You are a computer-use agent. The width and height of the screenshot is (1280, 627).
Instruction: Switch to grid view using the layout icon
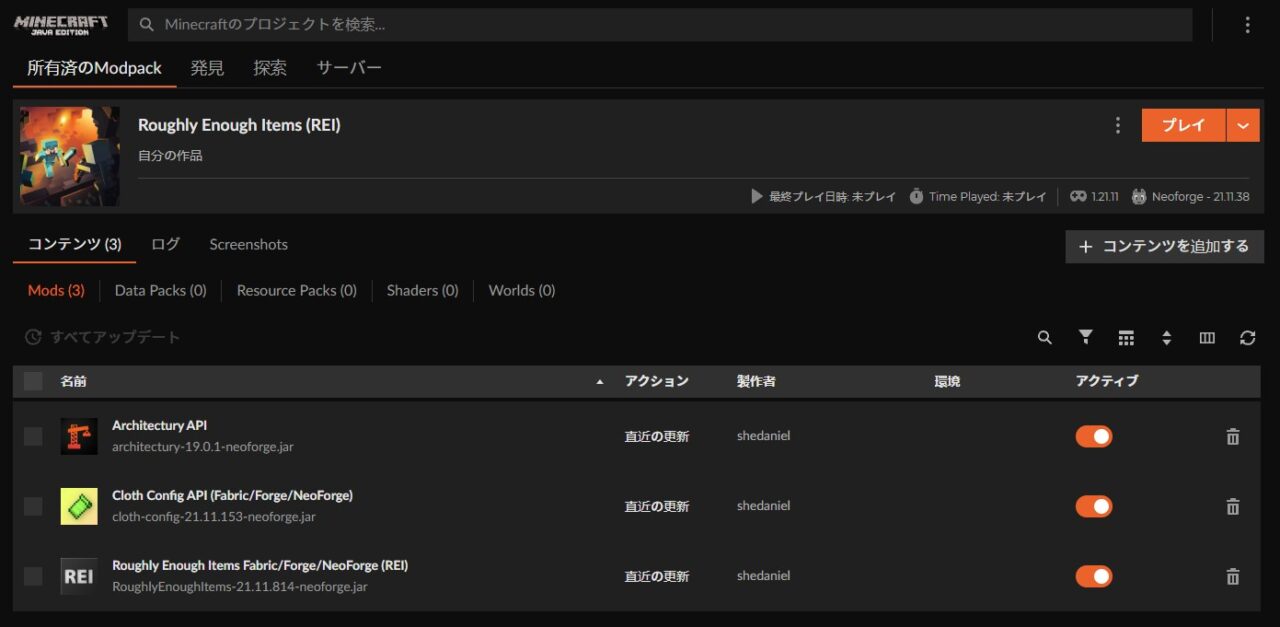1126,338
